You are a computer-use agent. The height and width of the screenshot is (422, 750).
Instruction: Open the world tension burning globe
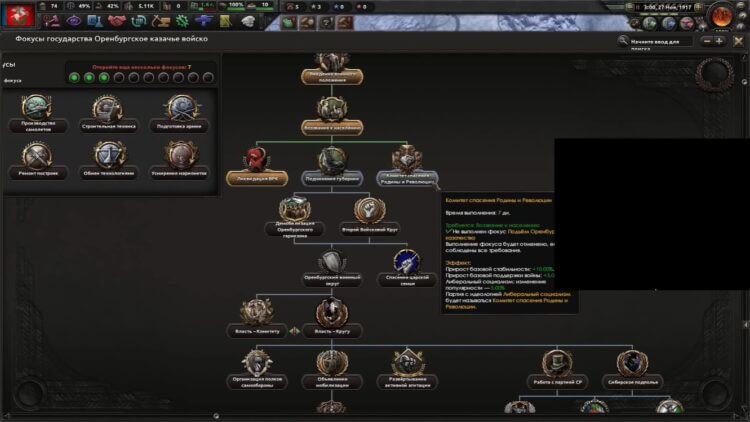coord(721,16)
